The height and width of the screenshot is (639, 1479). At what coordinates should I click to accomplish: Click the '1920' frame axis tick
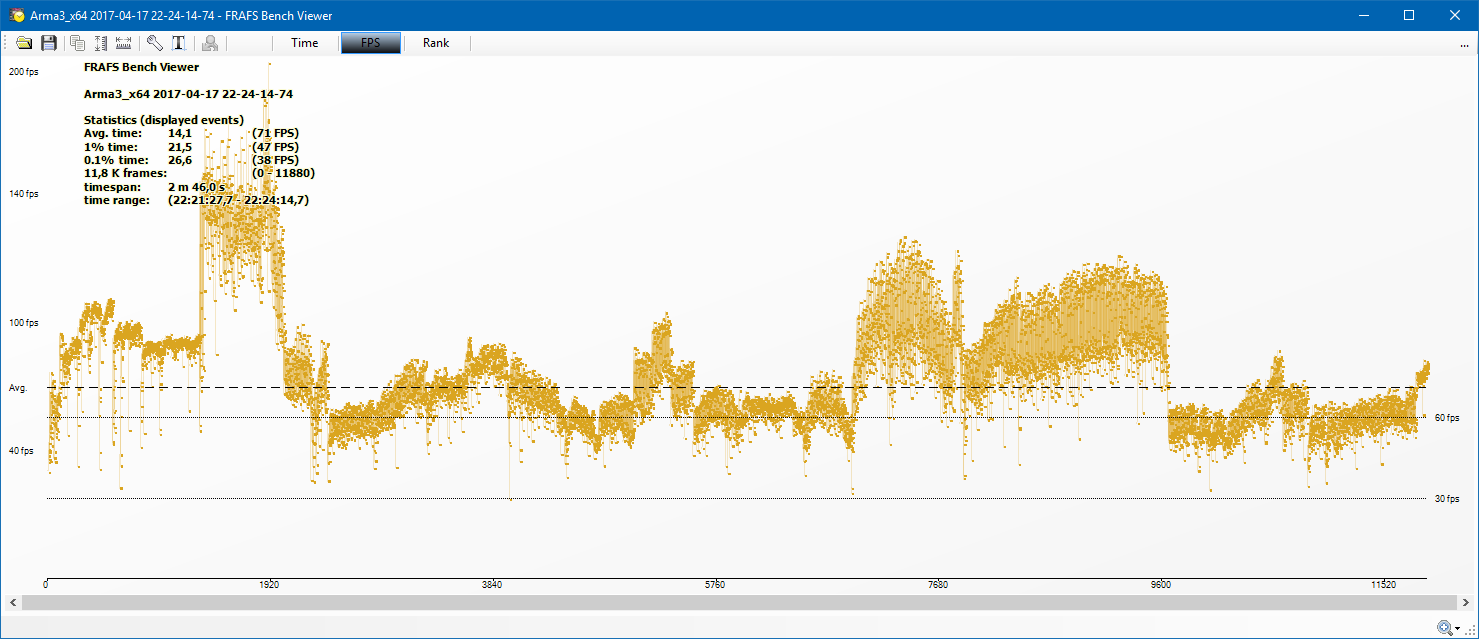269,585
